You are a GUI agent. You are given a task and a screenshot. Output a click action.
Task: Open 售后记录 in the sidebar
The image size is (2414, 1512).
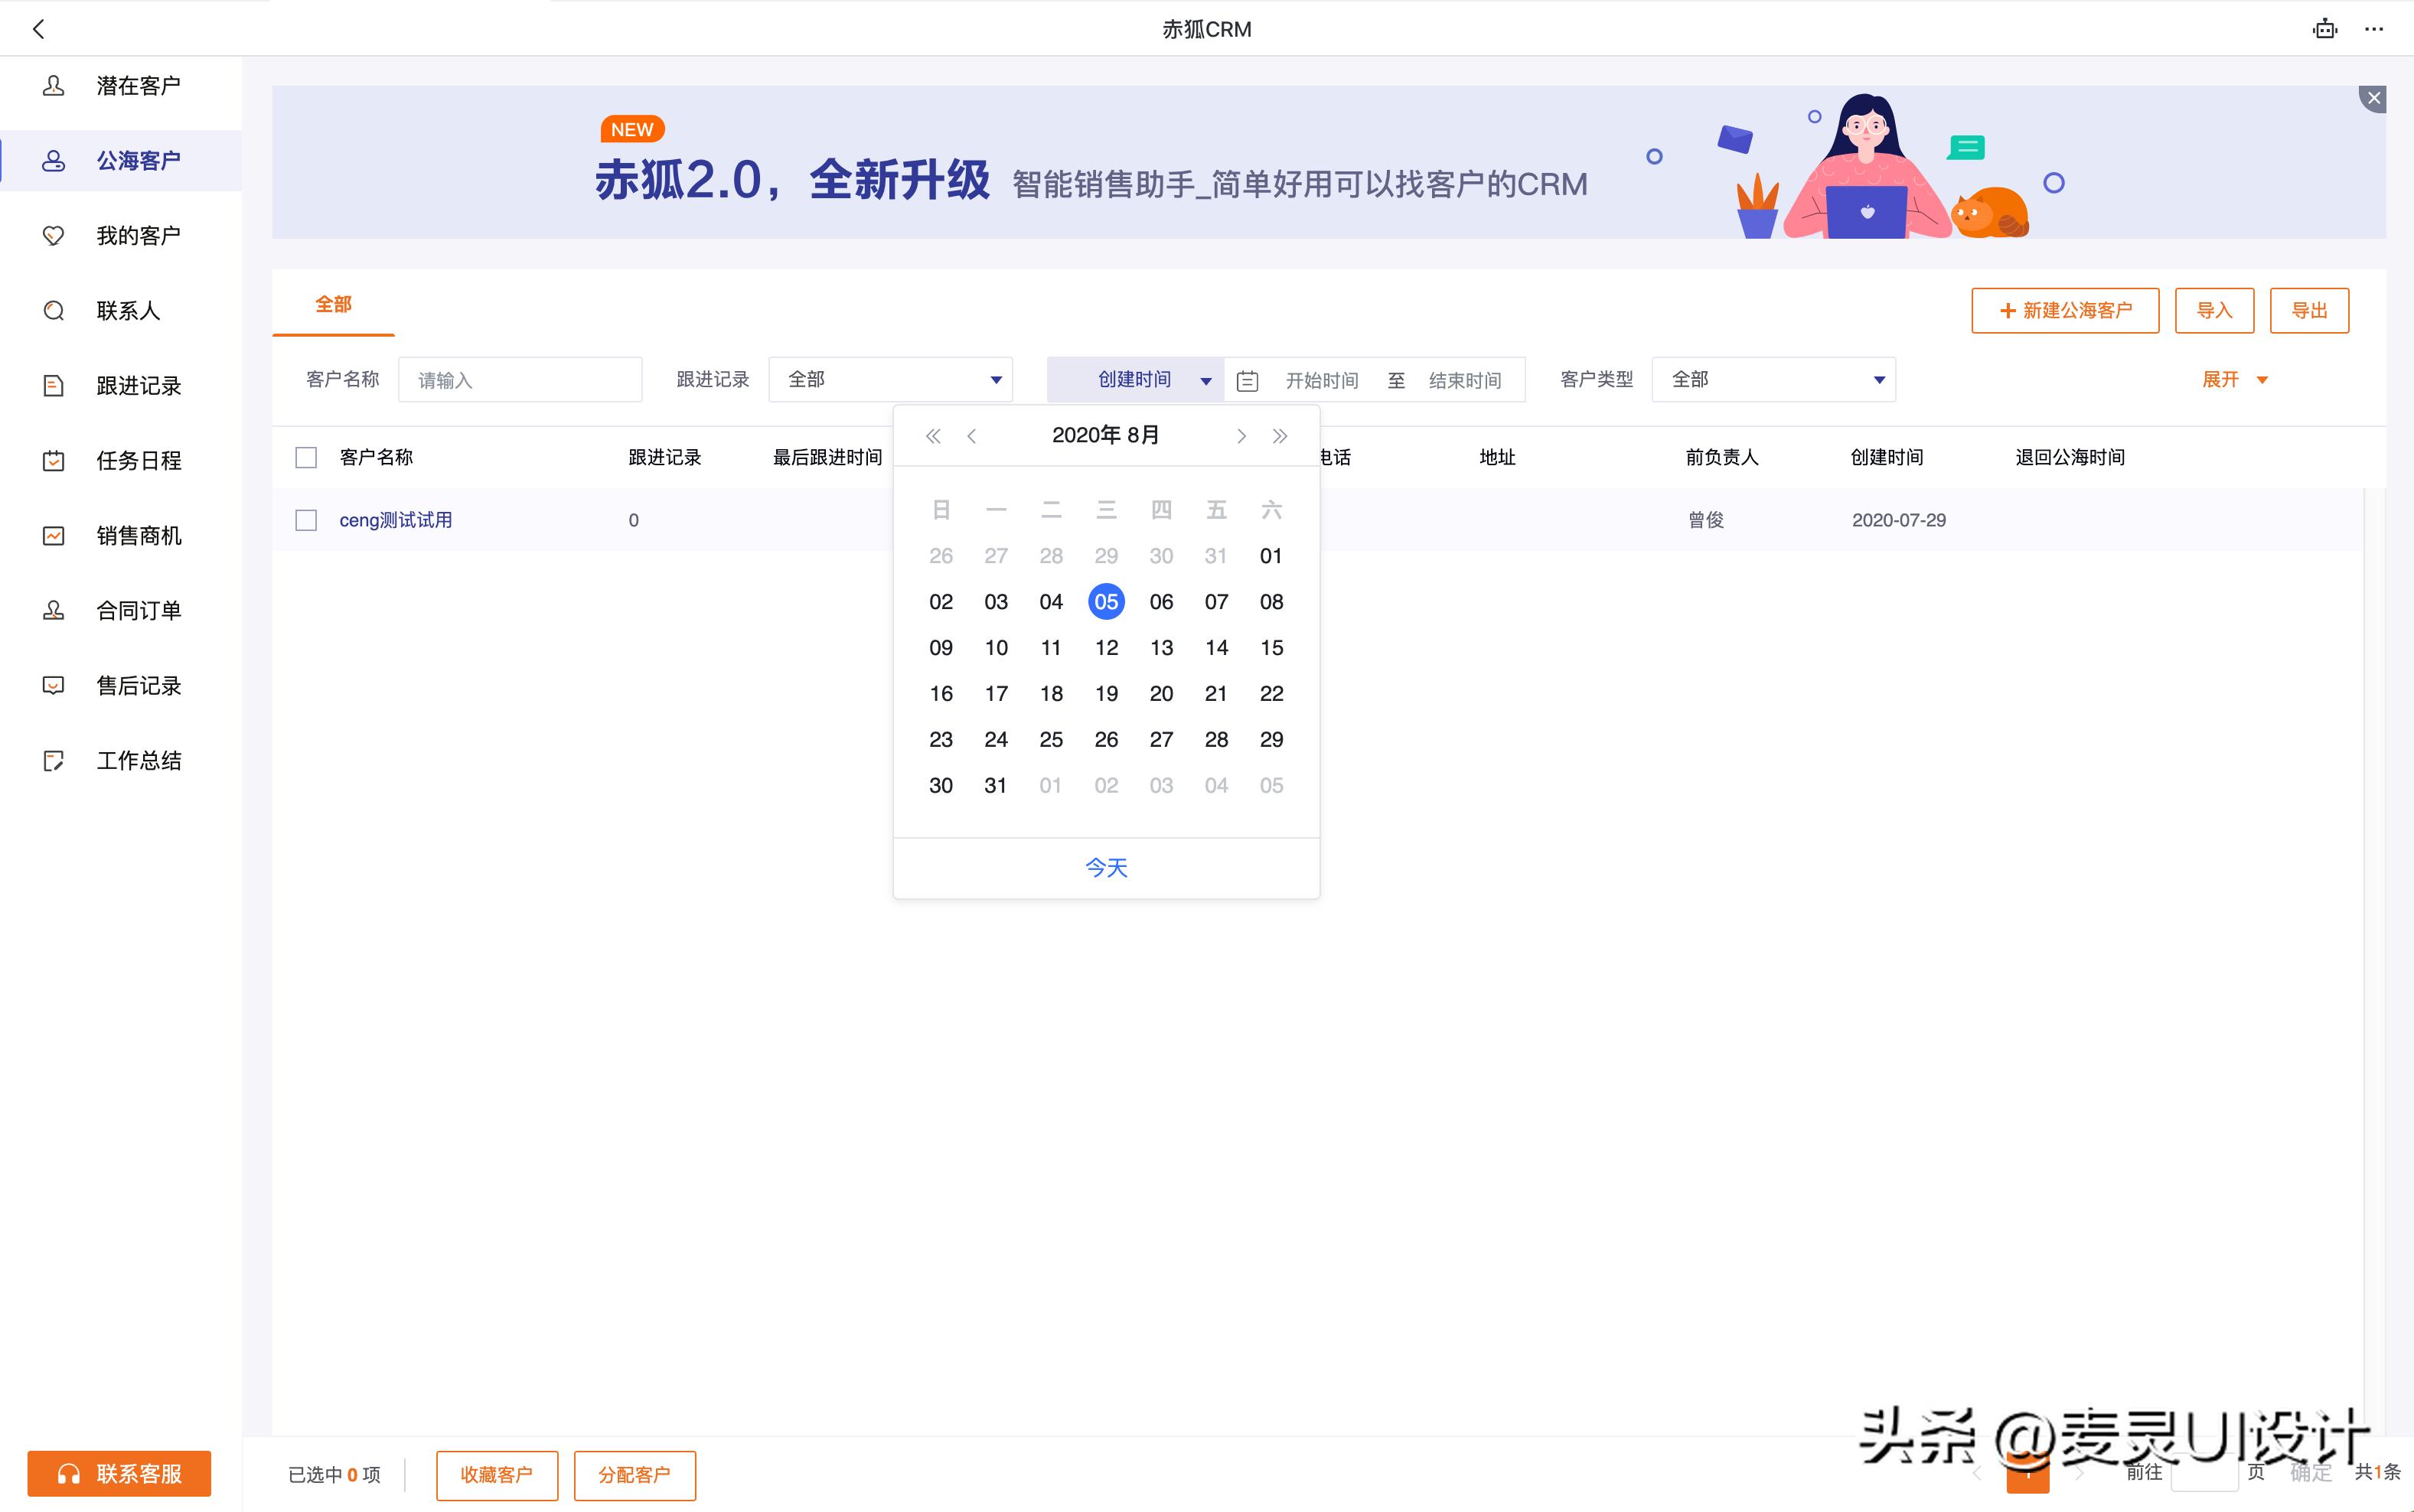138,685
